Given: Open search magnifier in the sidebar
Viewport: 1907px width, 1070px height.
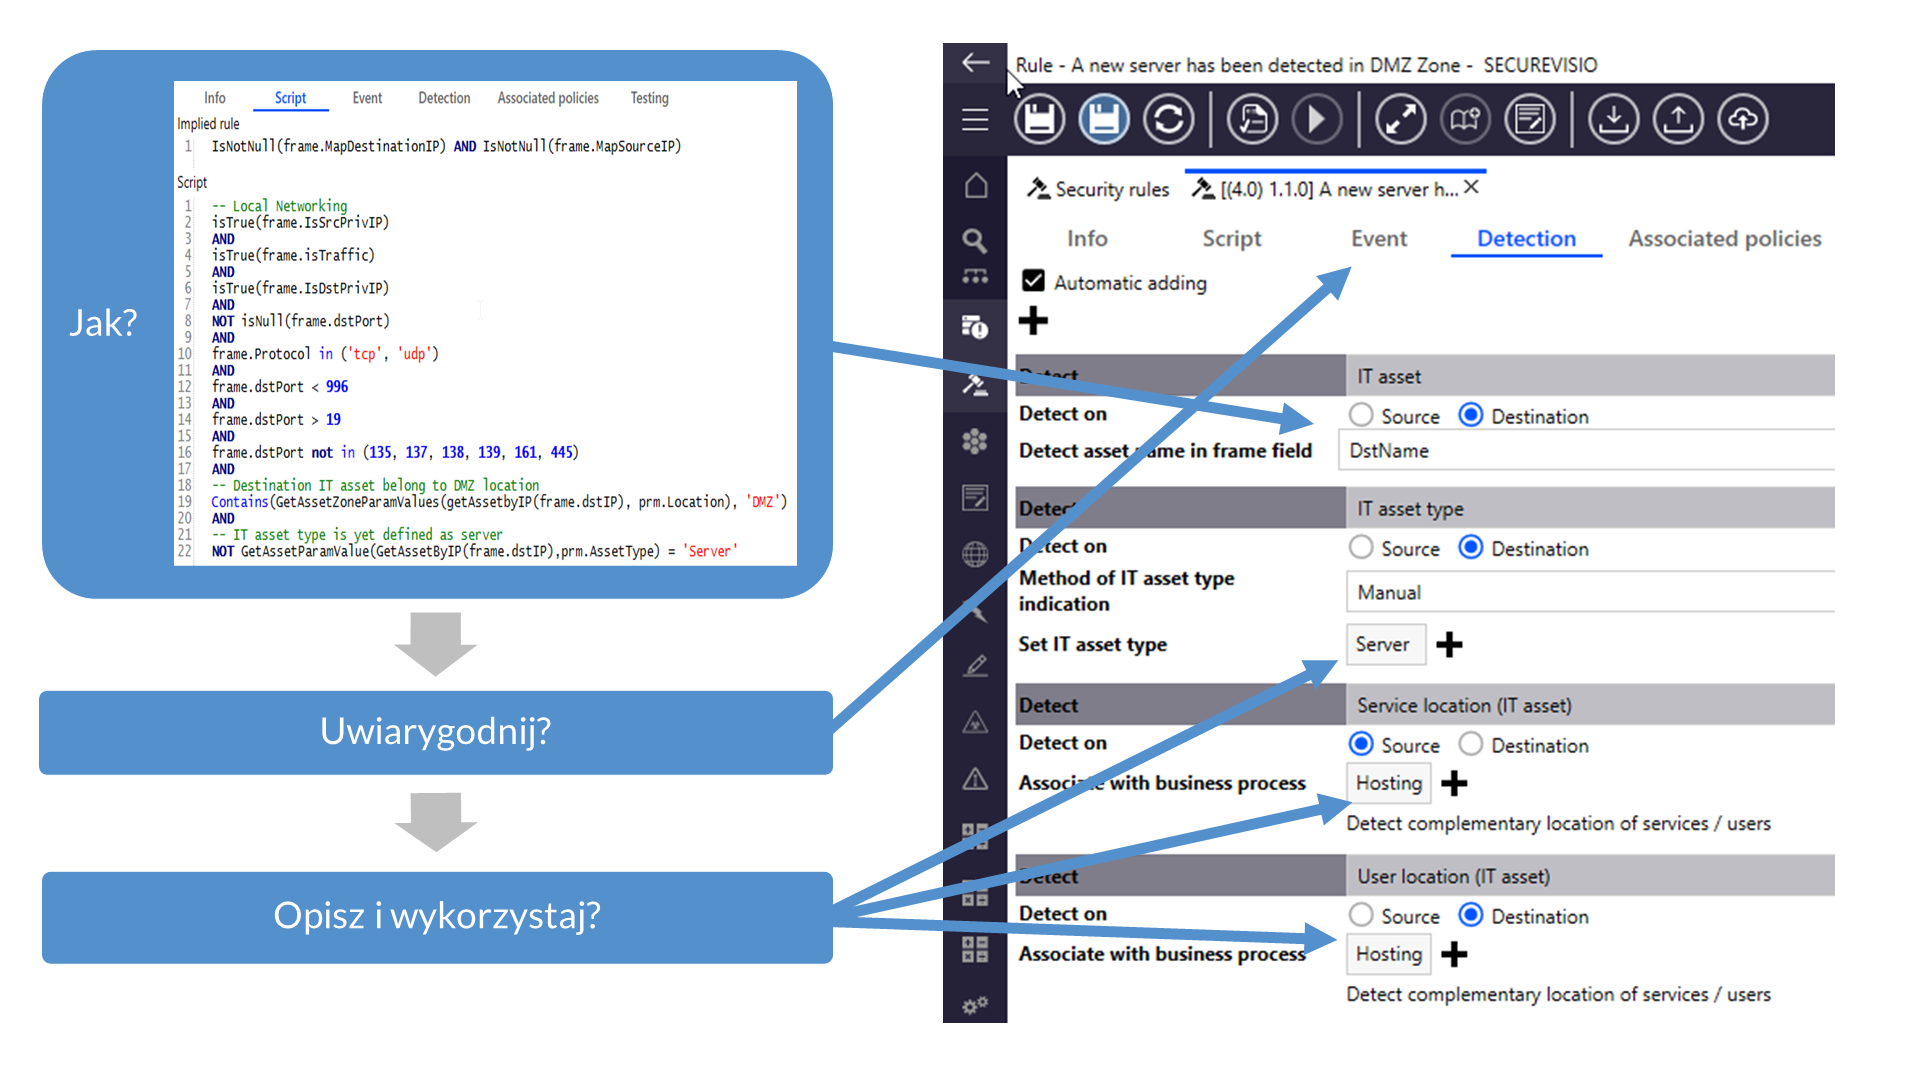Looking at the screenshot, I should point(974,240).
